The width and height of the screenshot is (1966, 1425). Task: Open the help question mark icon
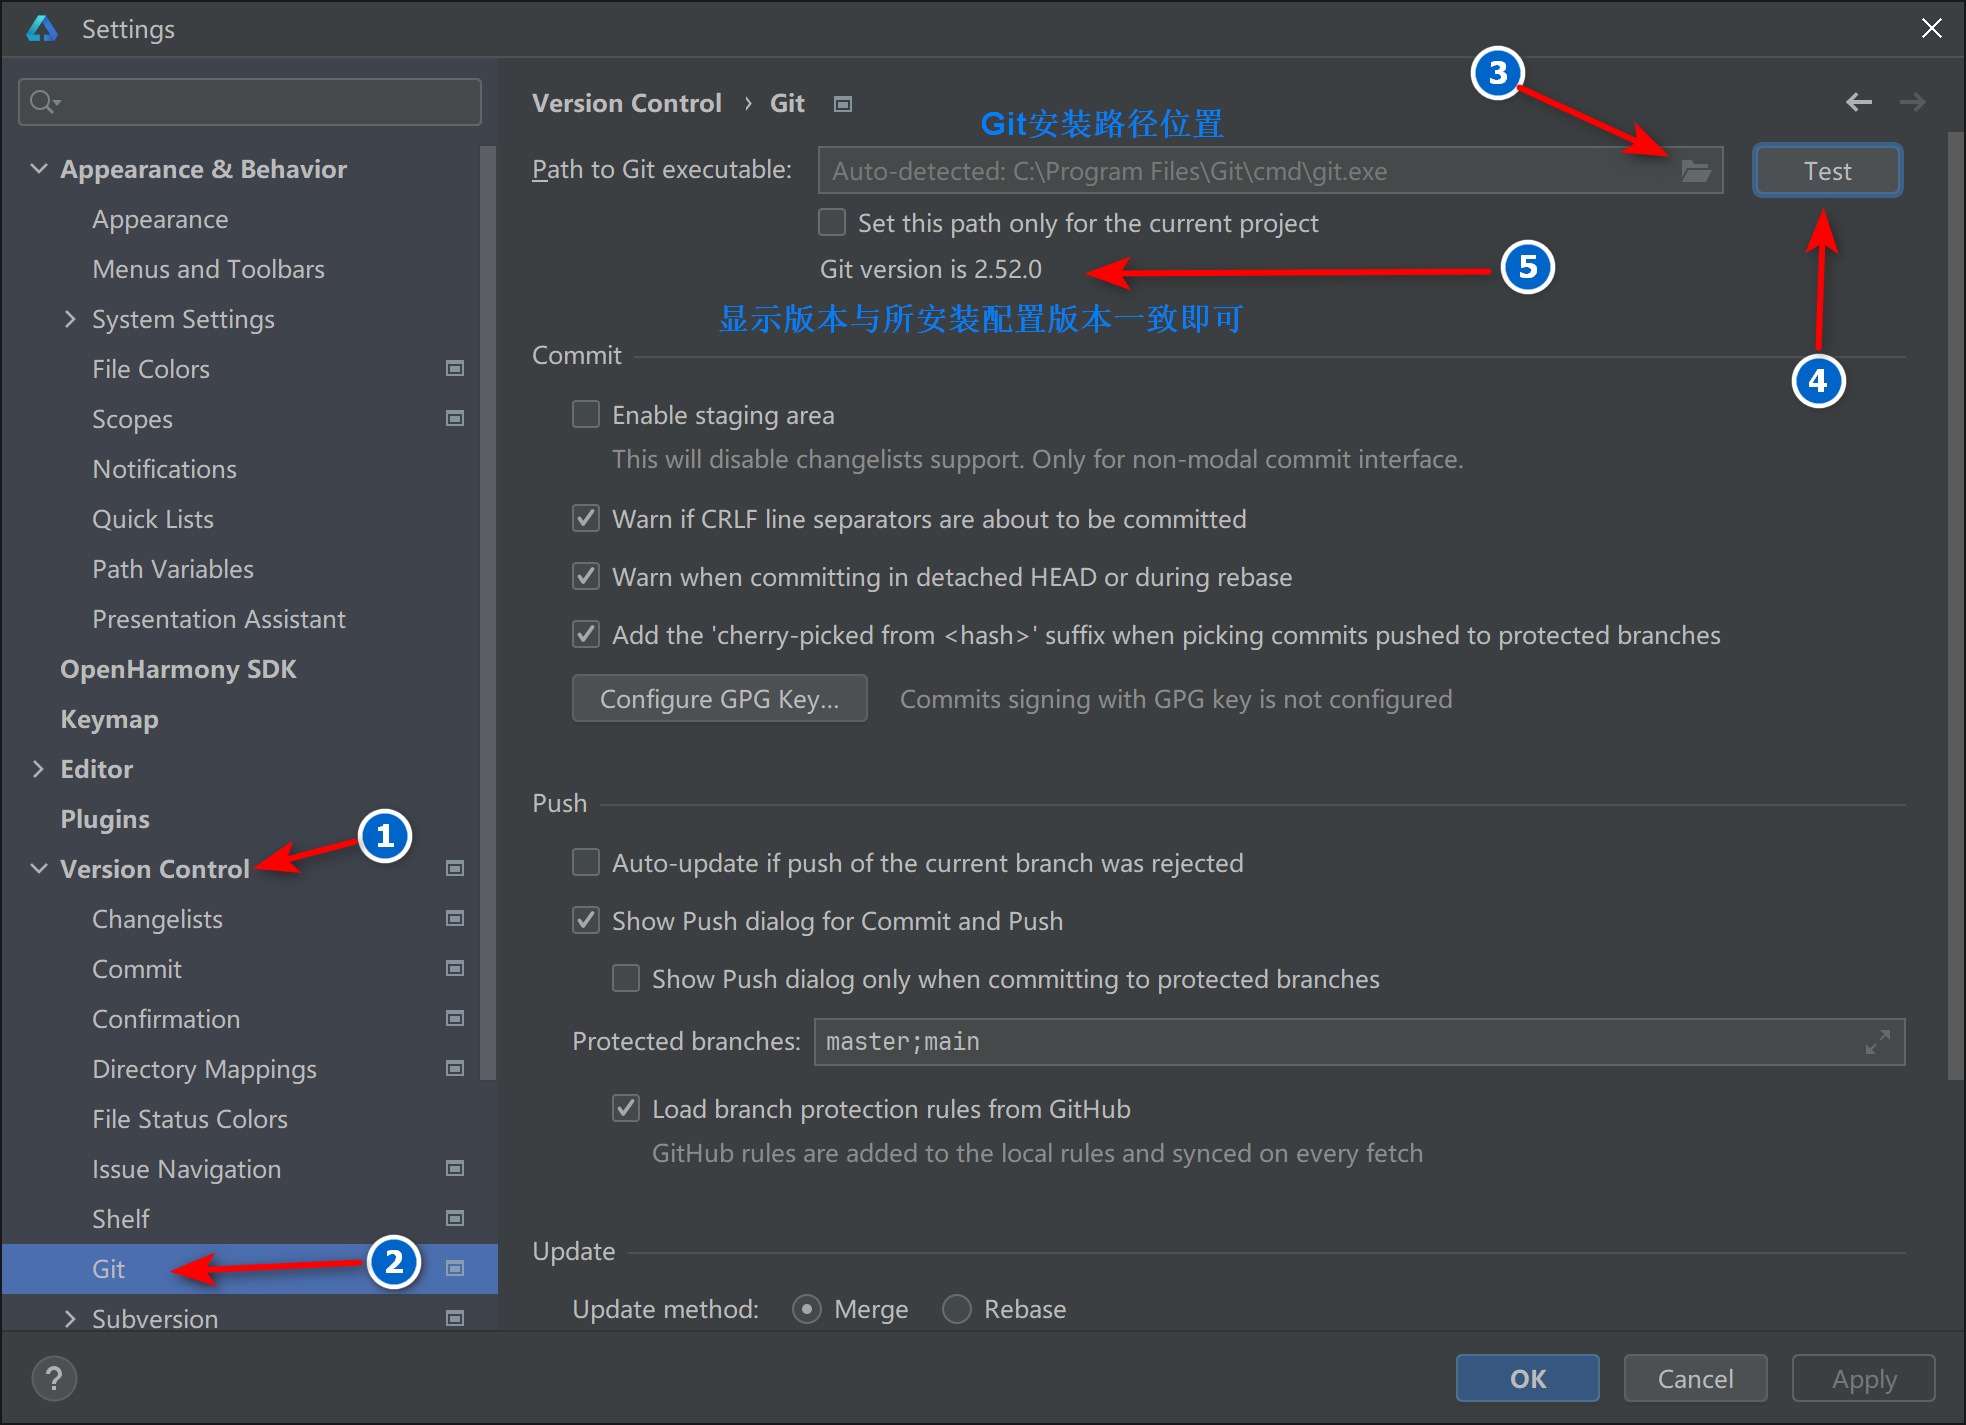point(54,1378)
